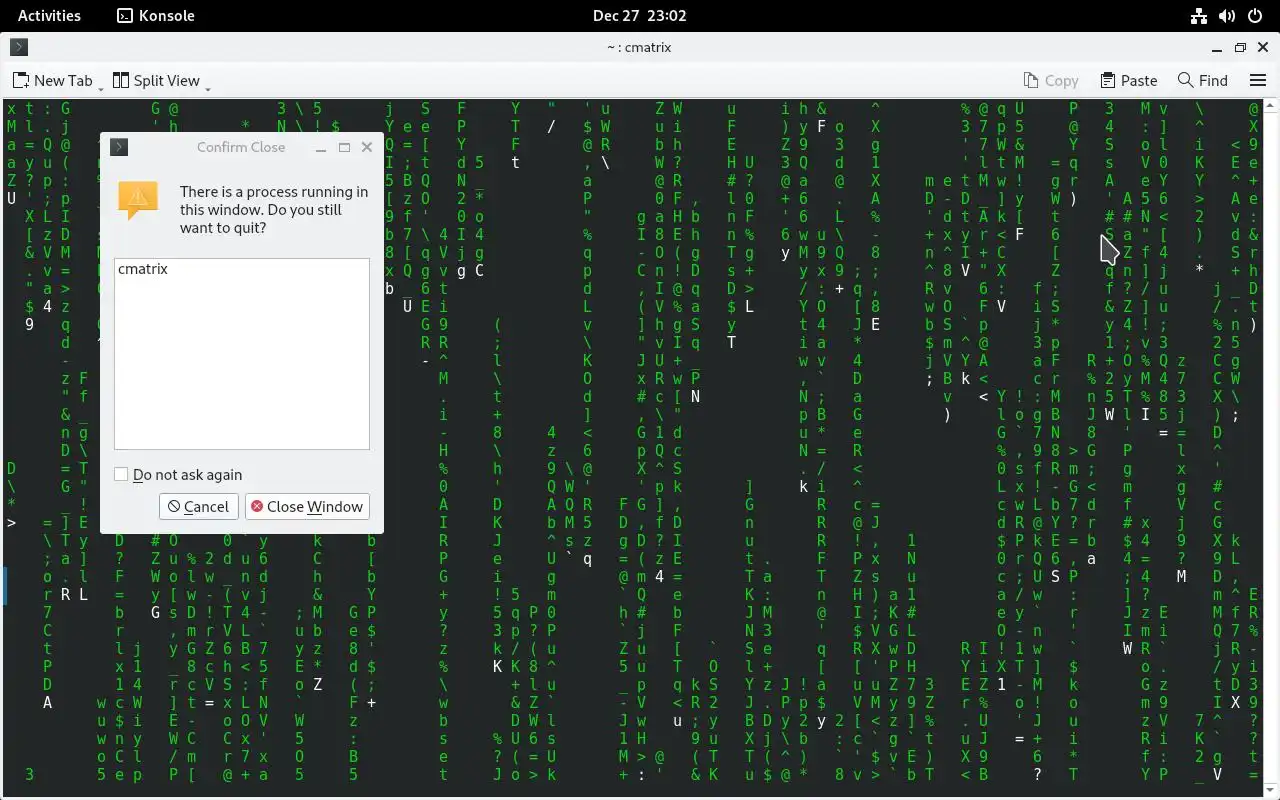Click the power icon in system tray
Image resolution: width=1280 pixels, height=800 pixels.
(1256, 15)
